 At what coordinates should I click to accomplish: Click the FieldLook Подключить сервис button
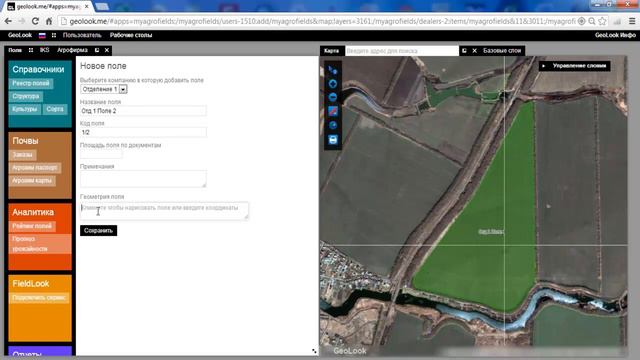[39, 298]
